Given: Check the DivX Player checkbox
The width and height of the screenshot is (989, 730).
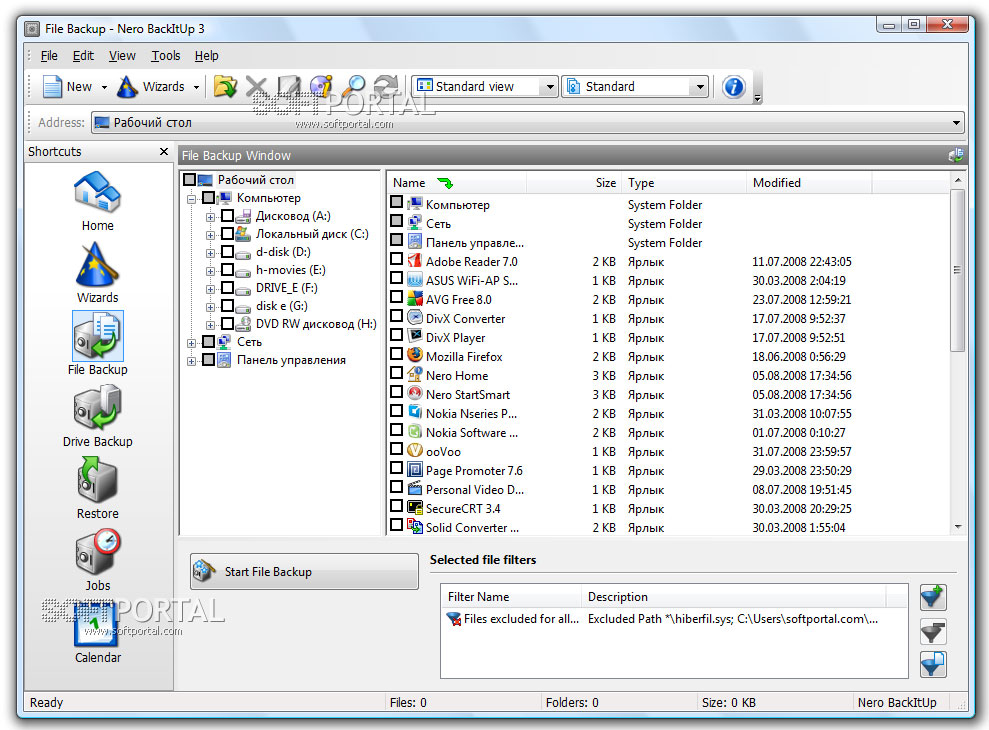Looking at the screenshot, I should 396,335.
